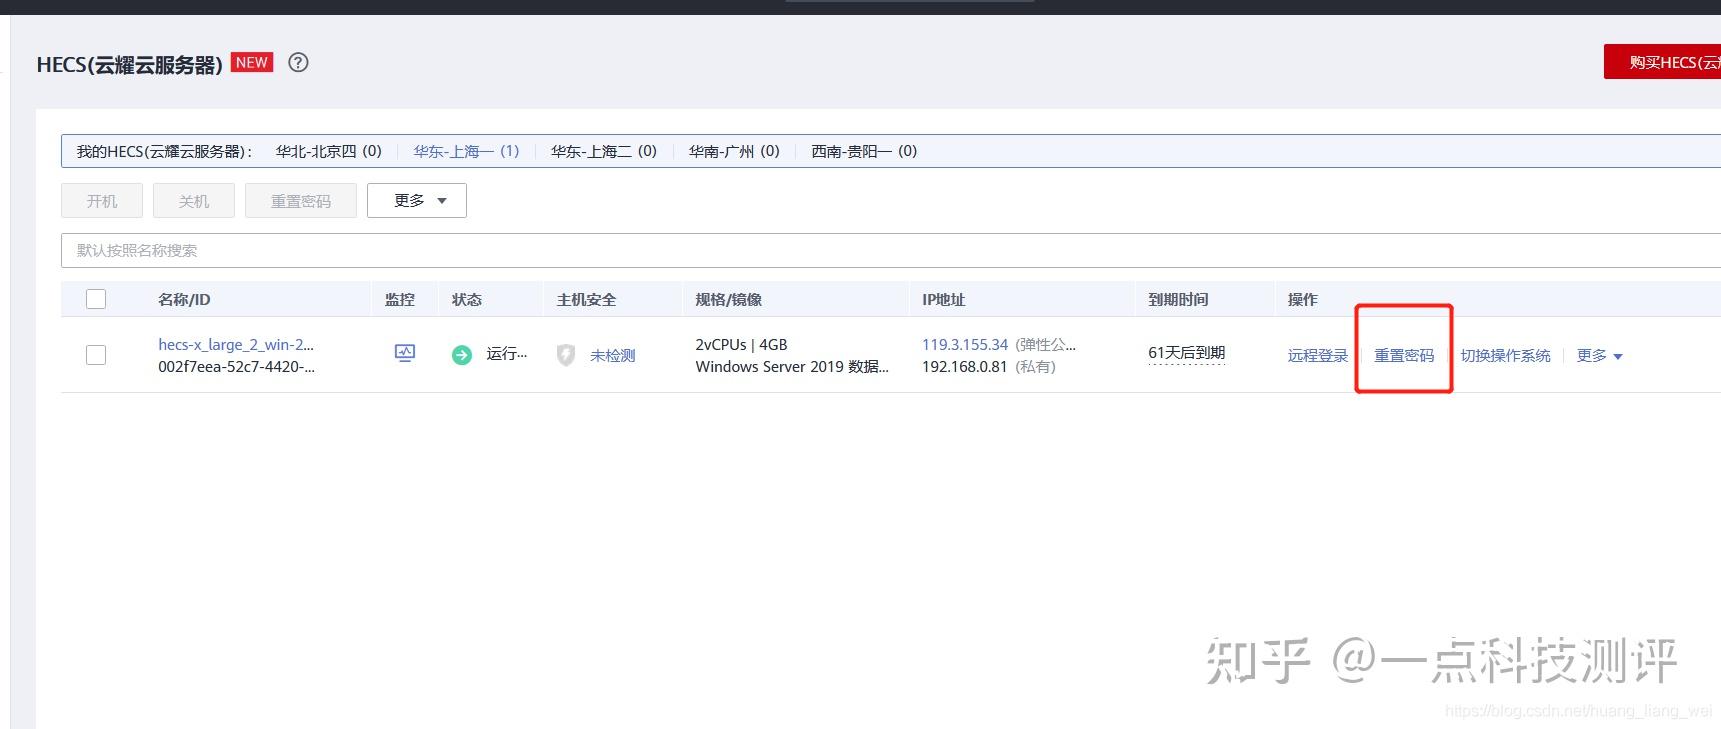This screenshot has width=1721, height=729.
Task: Click the 2vCPUs | 4GB specification text
Action: click(742, 344)
